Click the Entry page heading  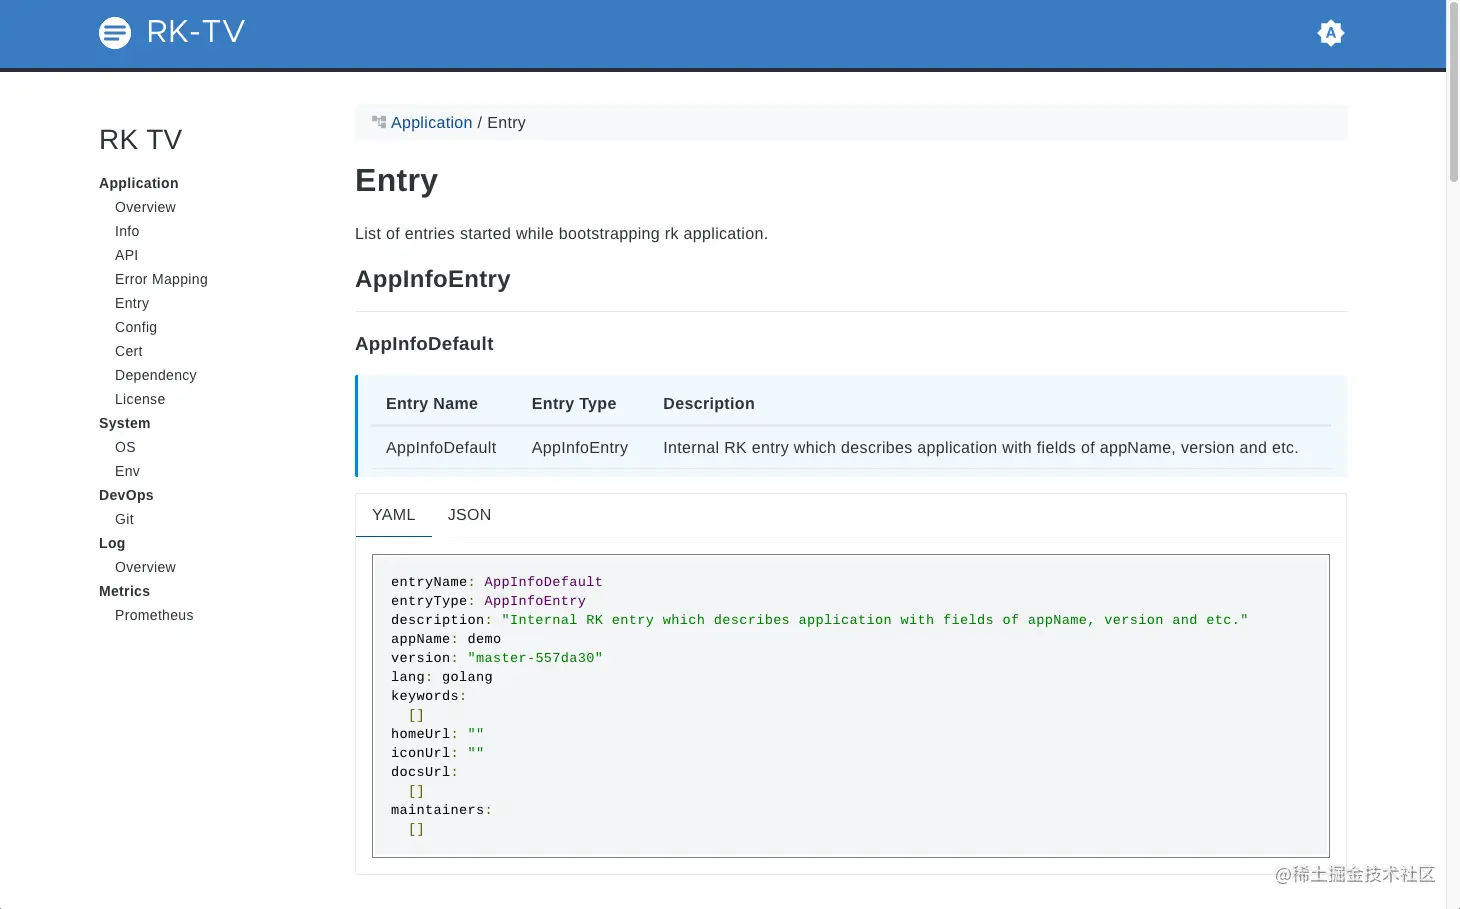(x=397, y=181)
